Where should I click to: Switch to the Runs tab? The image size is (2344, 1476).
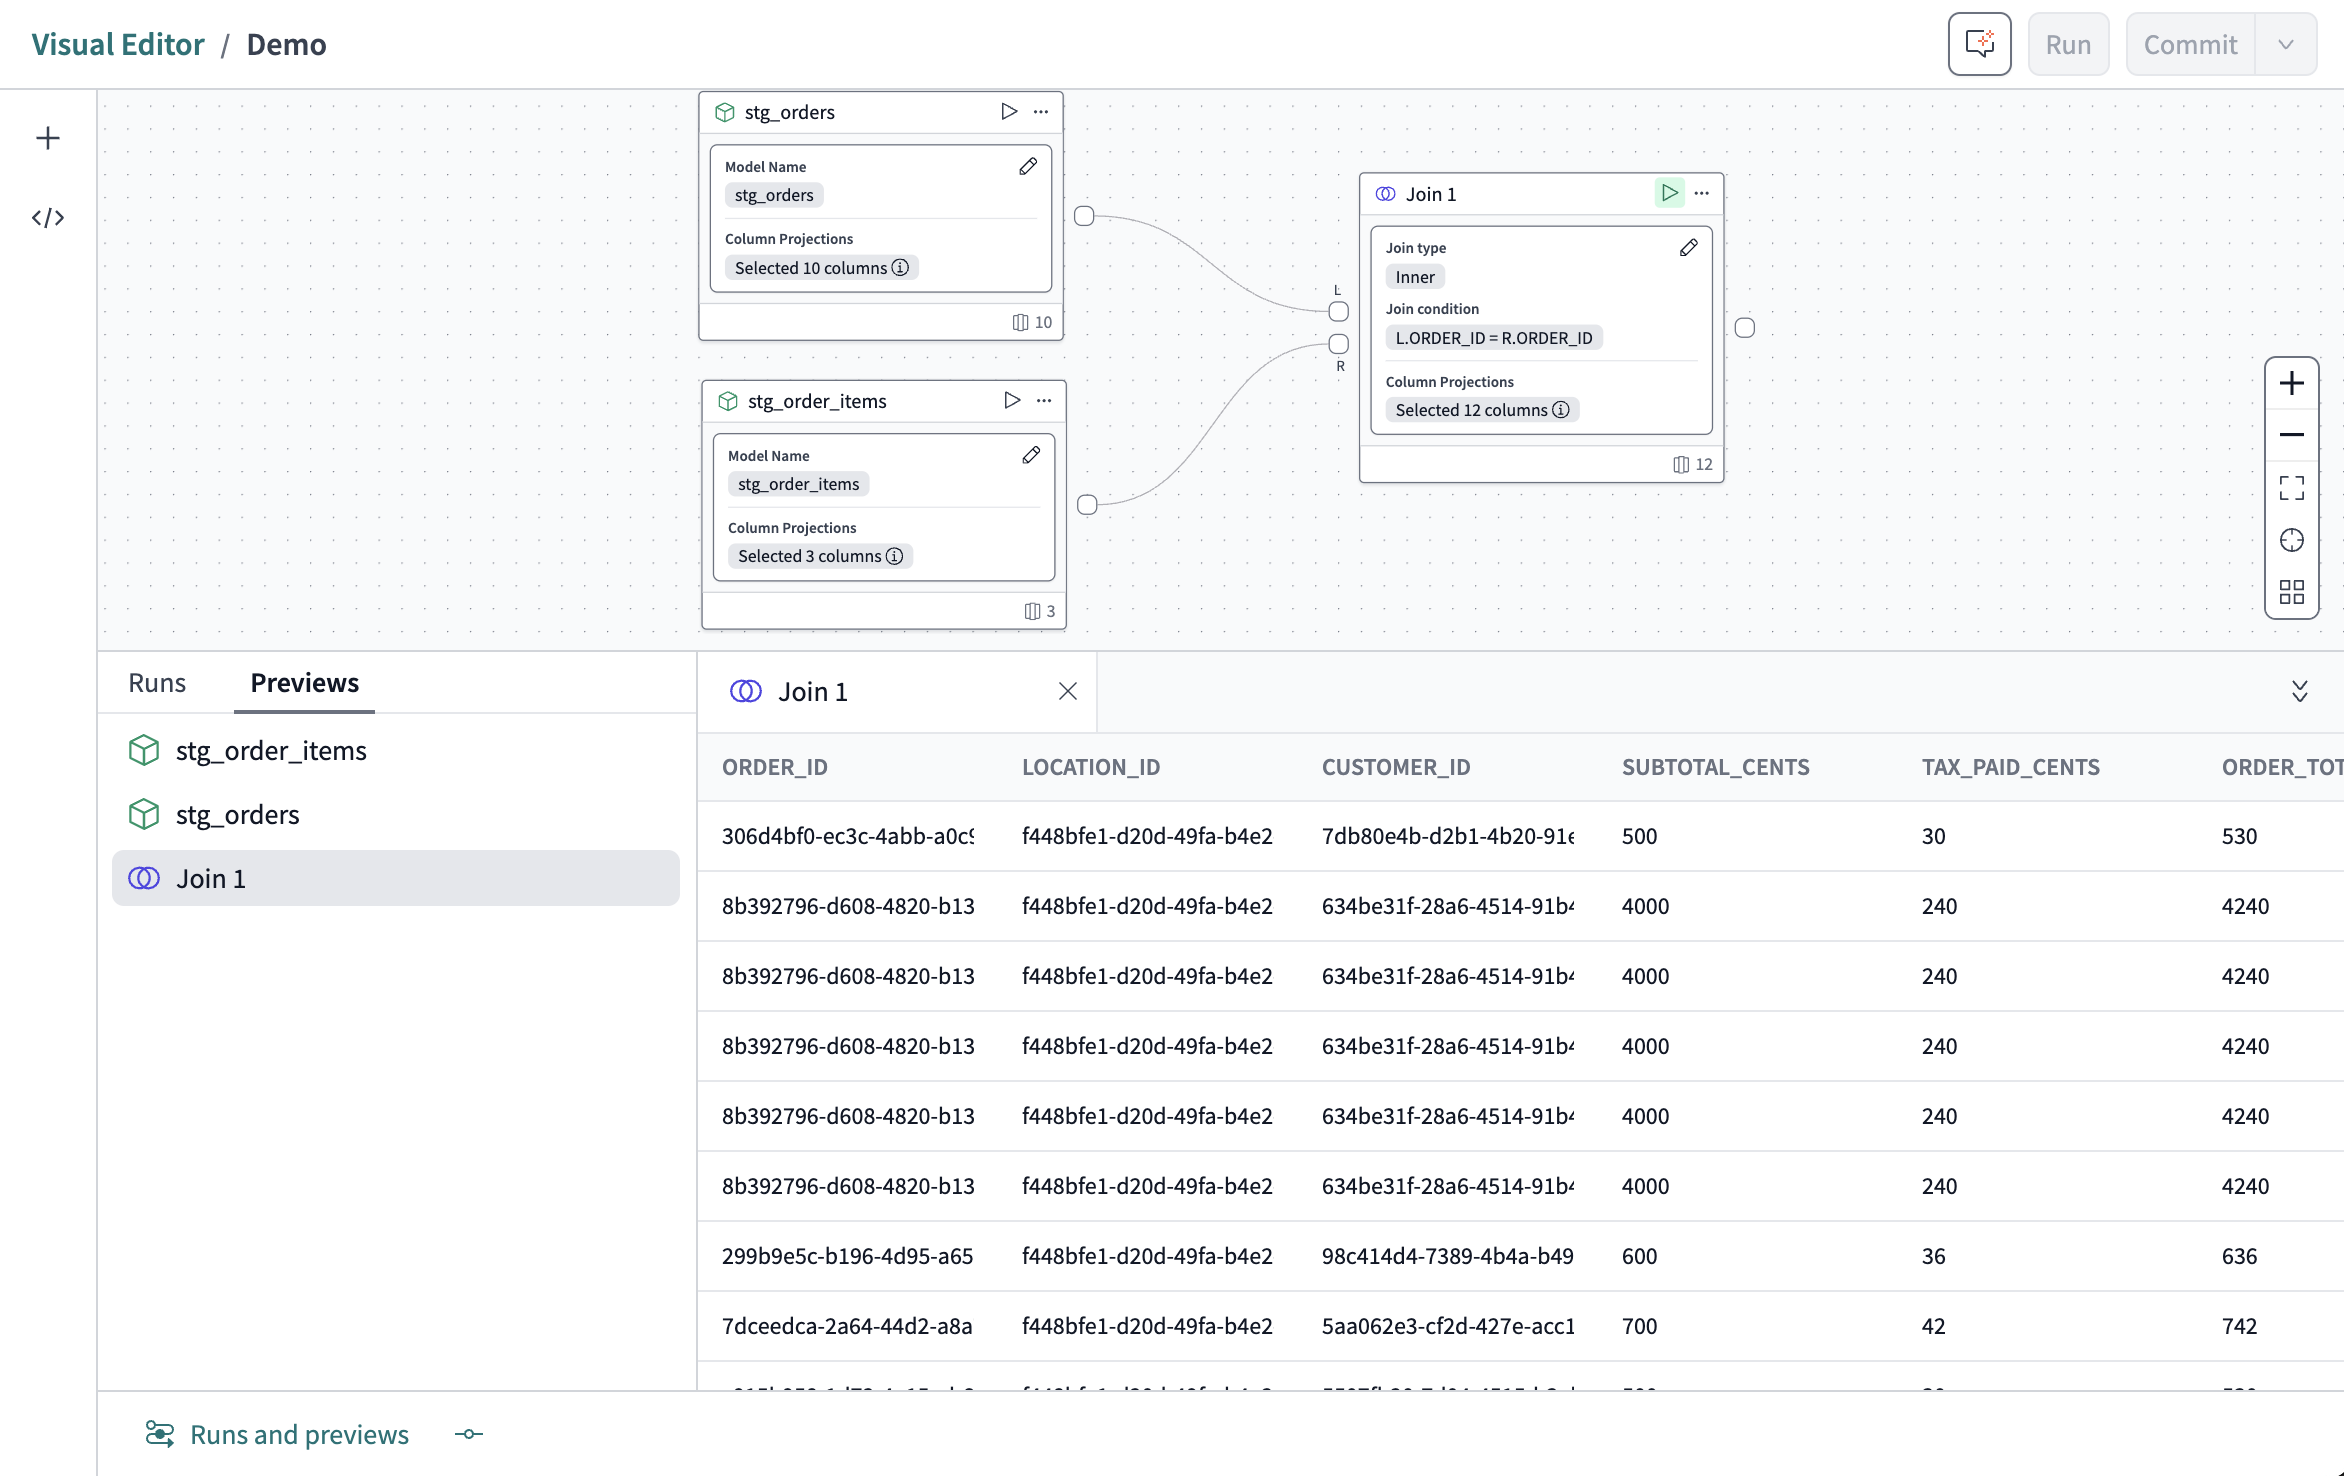point(156,682)
